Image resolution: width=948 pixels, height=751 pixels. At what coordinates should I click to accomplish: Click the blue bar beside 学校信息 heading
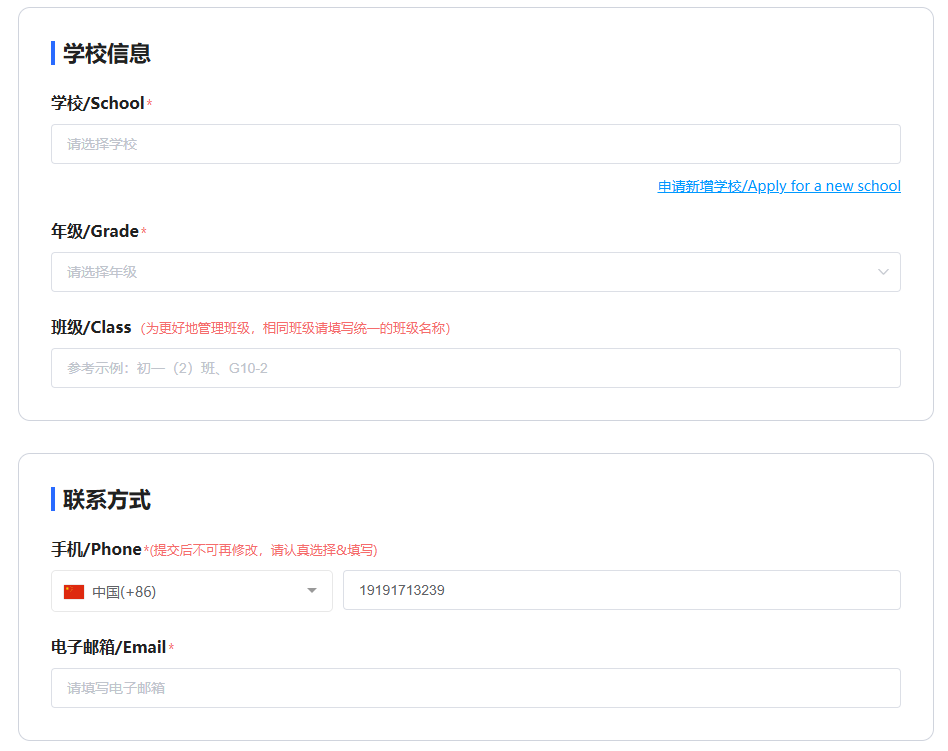[x=53, y=53]
